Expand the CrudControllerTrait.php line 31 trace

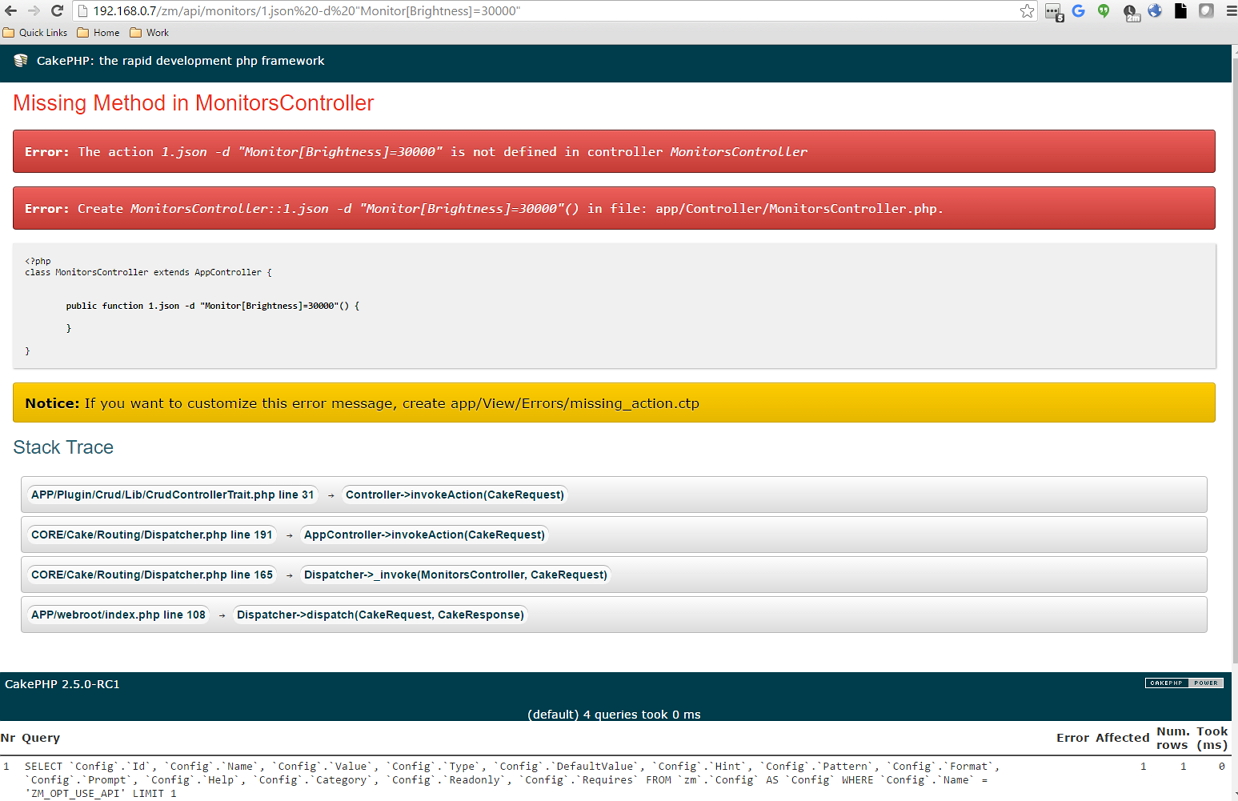pos(172,495)
